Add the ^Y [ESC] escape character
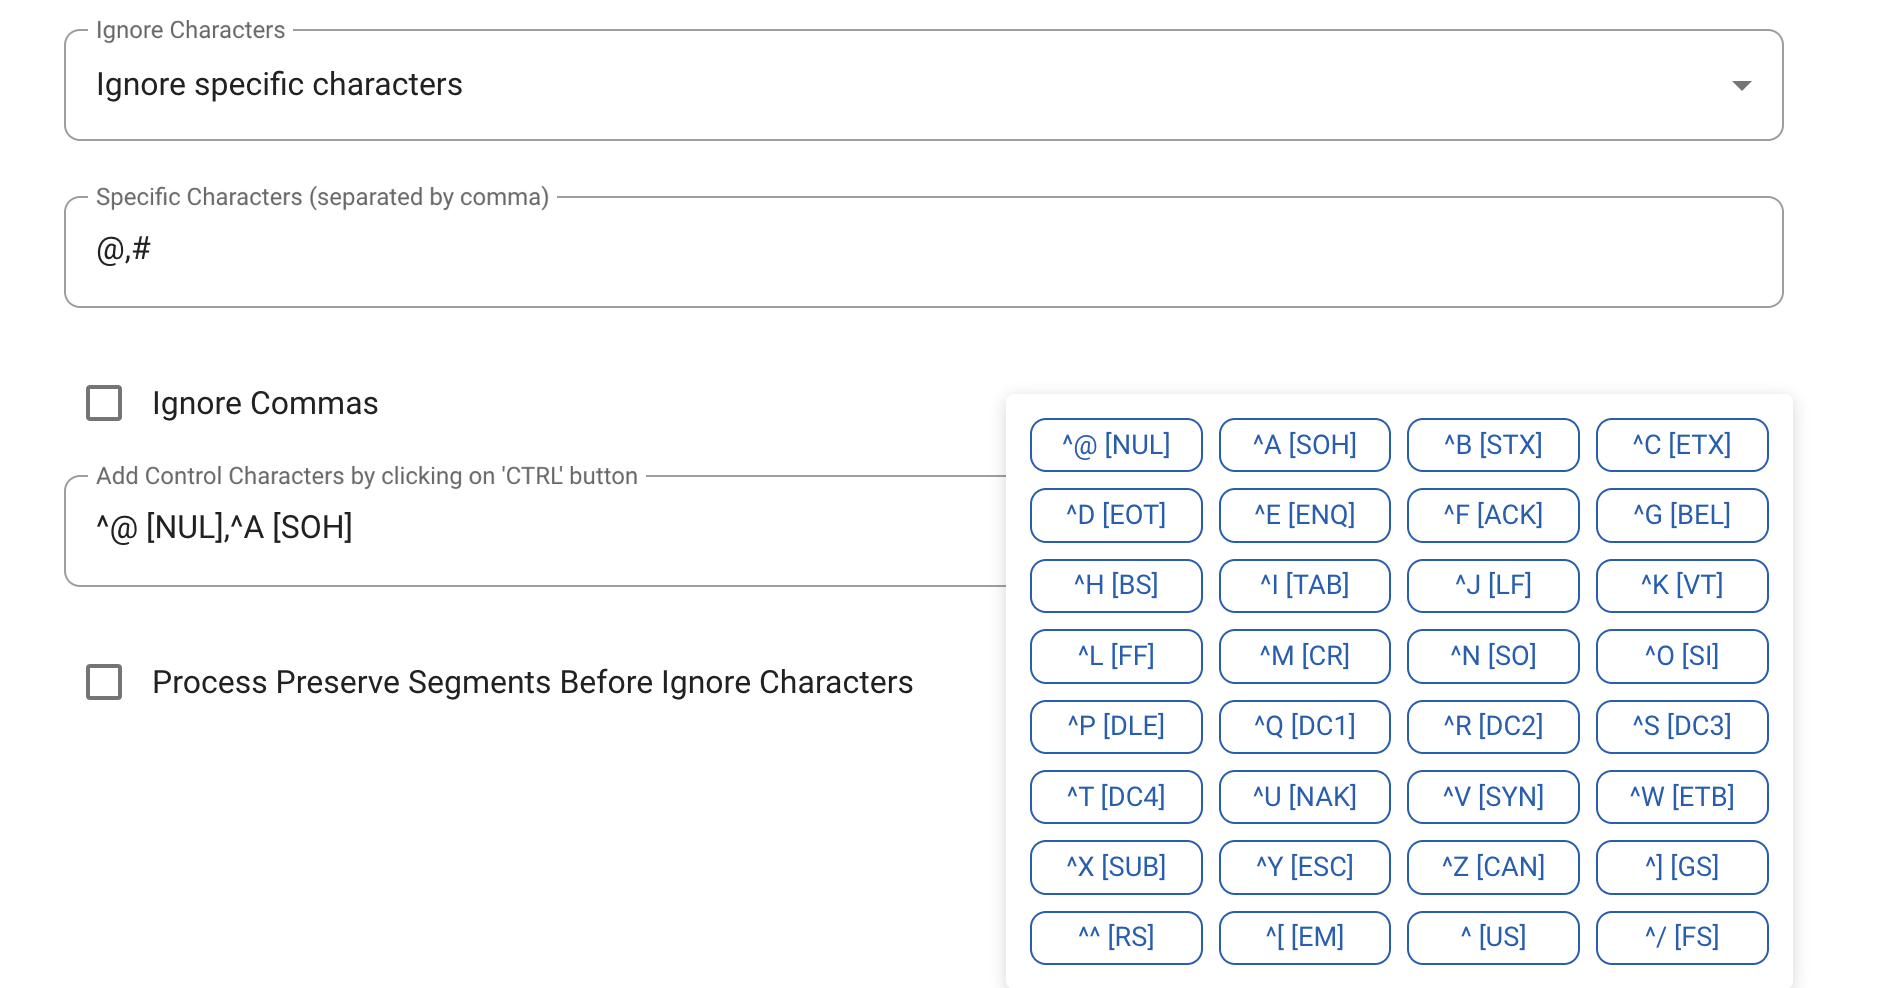Screen dimensions: 1886x988 click(x=1304, y=866)
